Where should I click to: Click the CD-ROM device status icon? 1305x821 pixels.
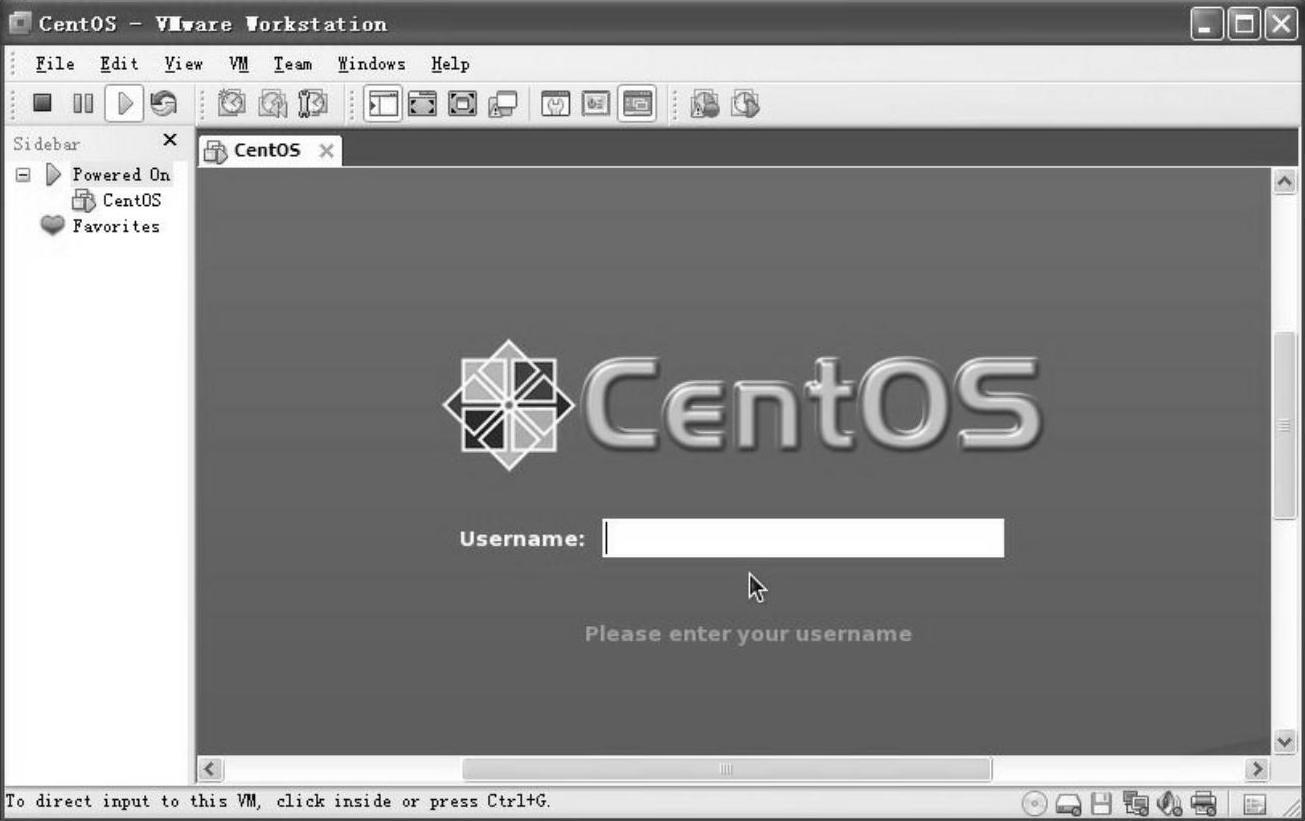(1035, 803)
